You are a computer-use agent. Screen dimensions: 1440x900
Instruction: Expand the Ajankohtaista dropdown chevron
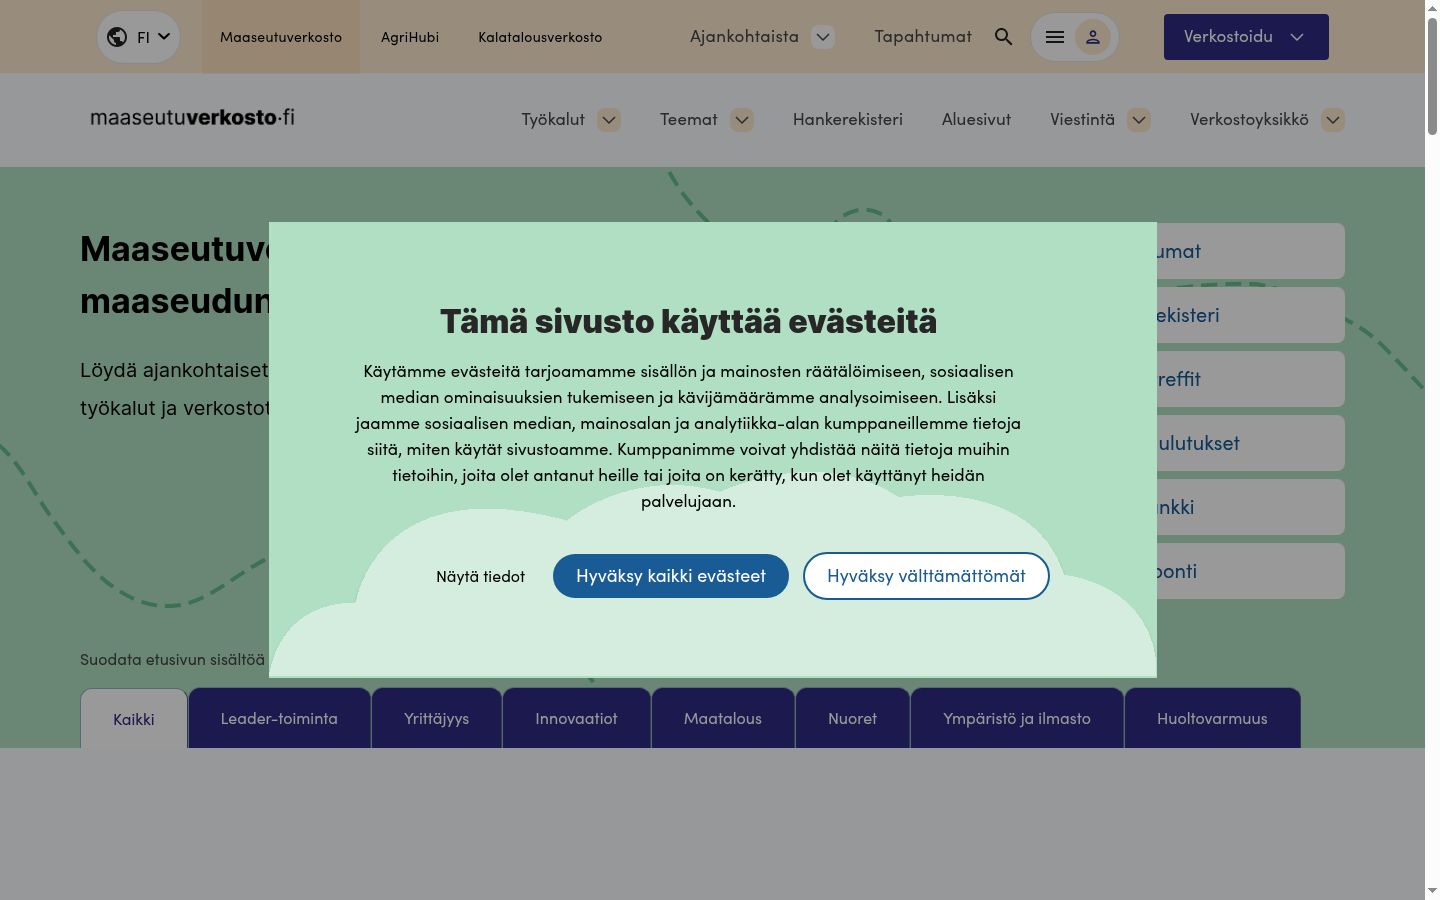click(x=823, y=37)
